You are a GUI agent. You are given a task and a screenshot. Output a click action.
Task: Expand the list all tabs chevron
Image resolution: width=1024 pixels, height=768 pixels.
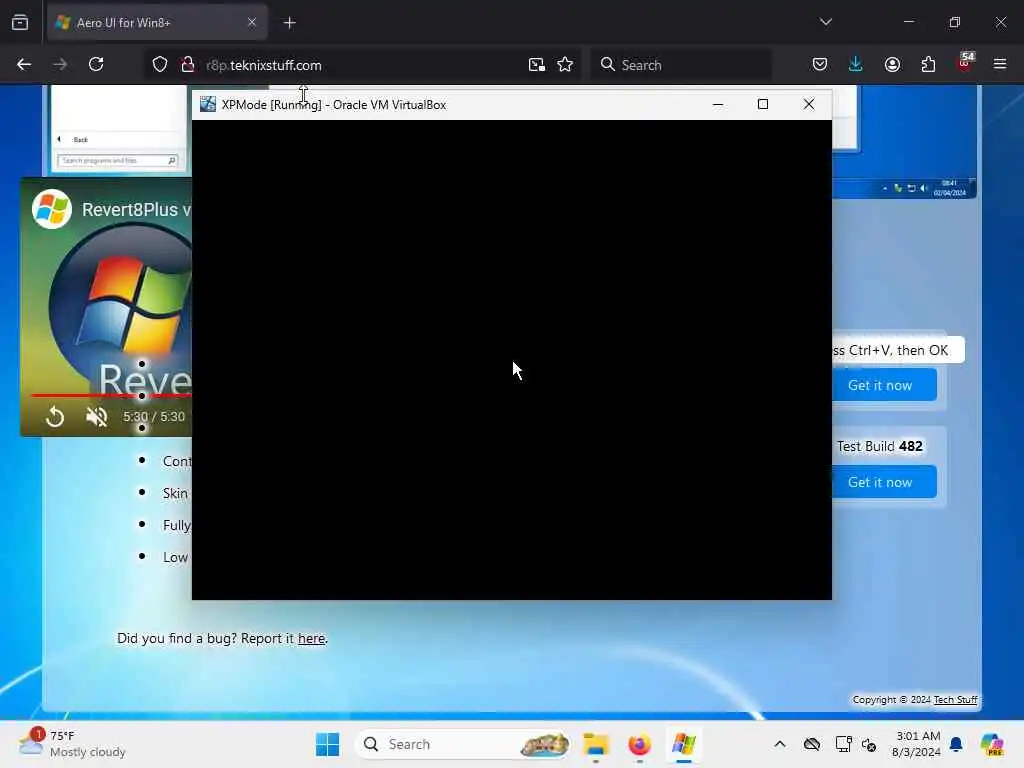click(x=825, y=22)
